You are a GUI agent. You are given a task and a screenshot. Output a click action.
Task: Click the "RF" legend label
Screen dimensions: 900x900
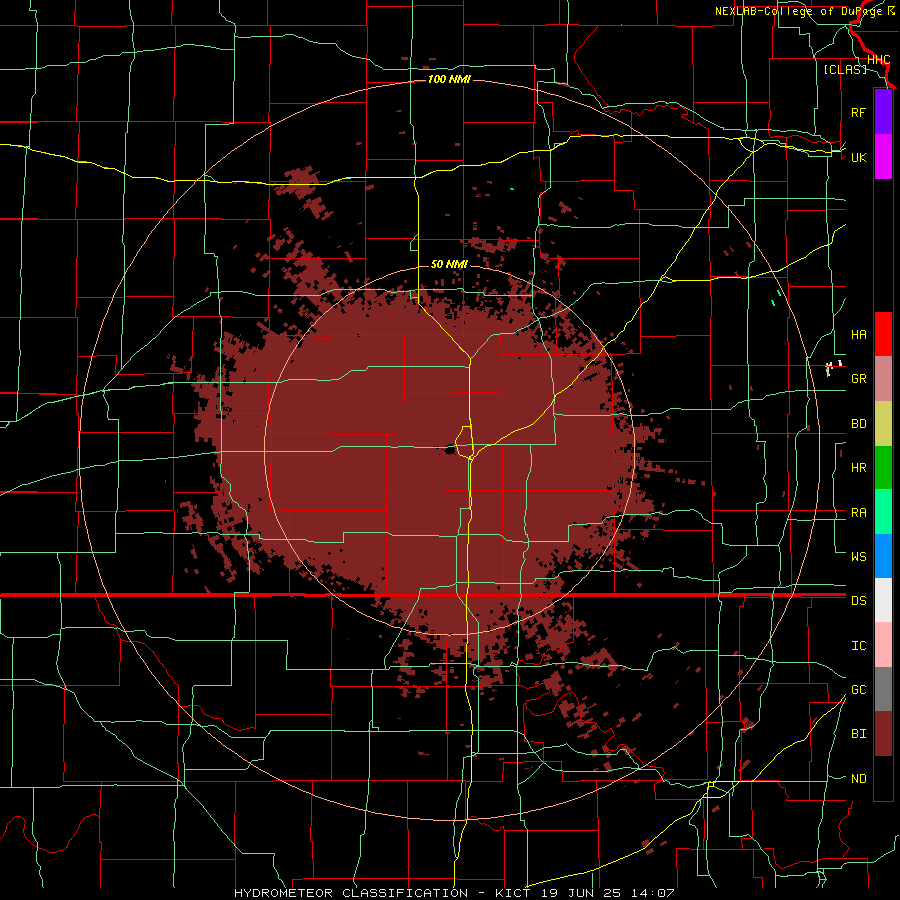pyautogui.click(x=859, y=112)
